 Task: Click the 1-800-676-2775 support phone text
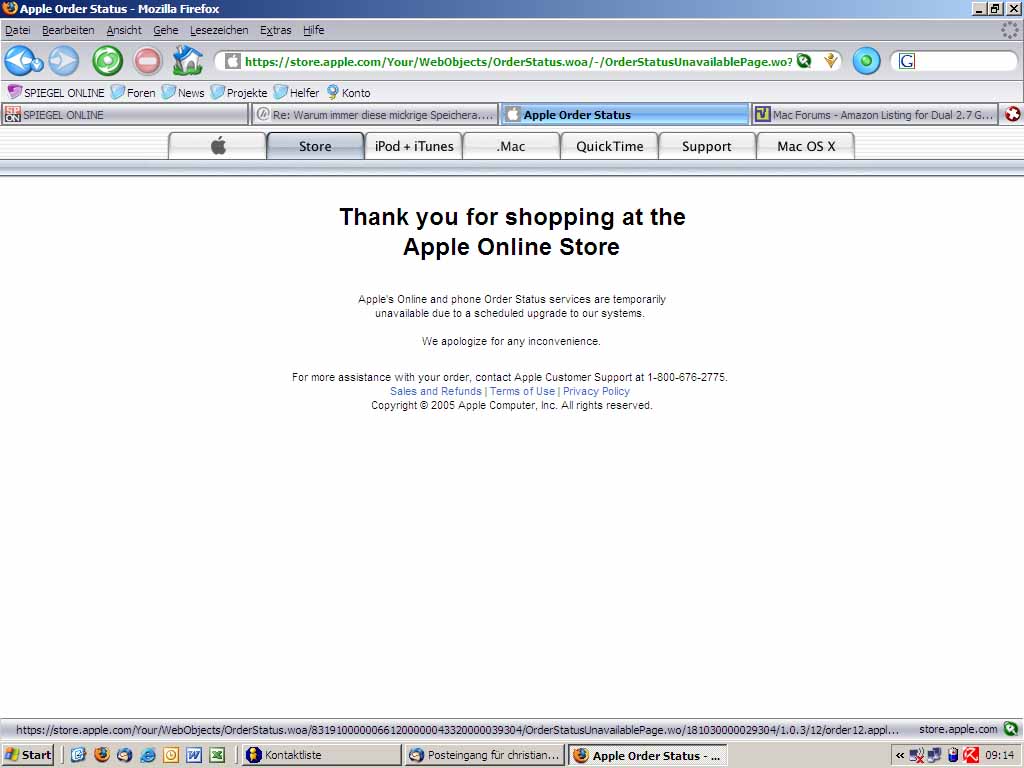click(x=686, y=377)
